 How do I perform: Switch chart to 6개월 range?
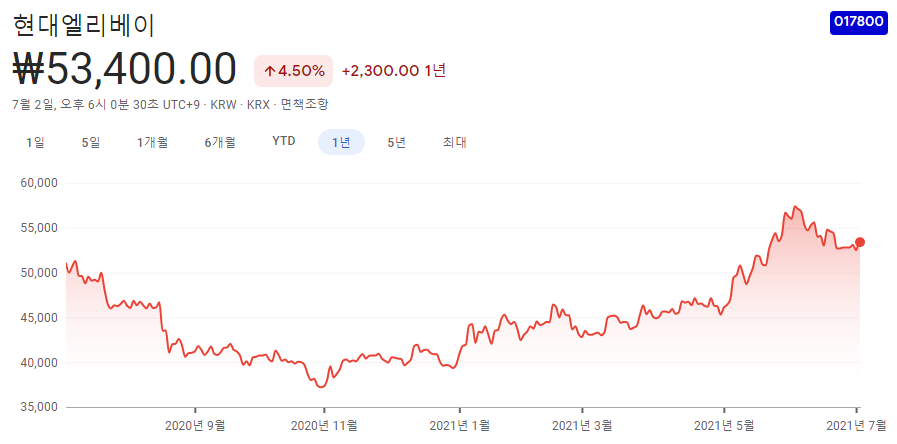click(220, 142)
